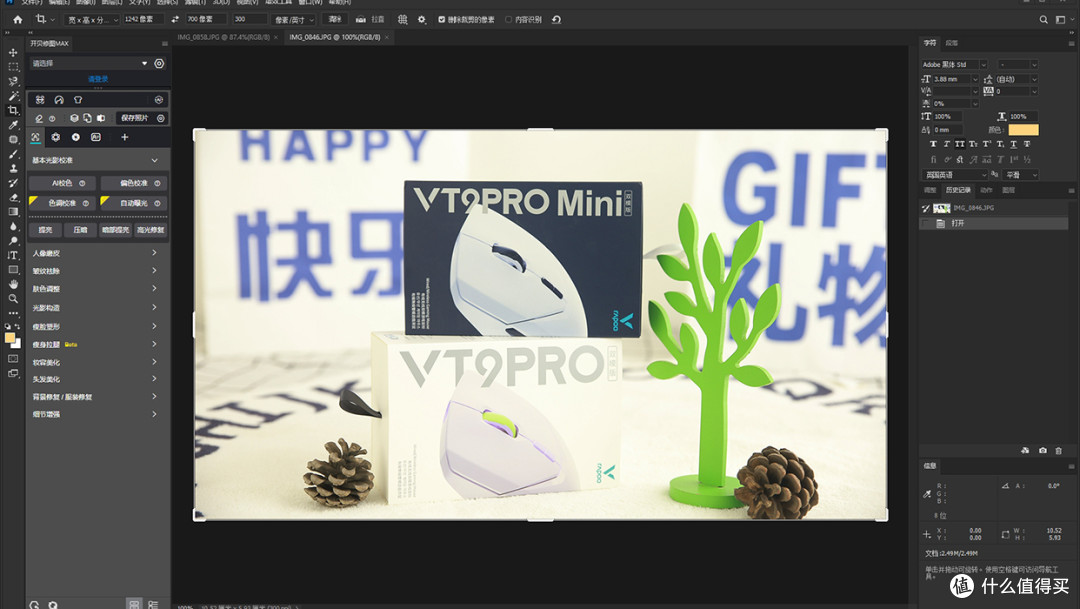Select the Move tool
The image size is (1080, 609).
(13, 52)
